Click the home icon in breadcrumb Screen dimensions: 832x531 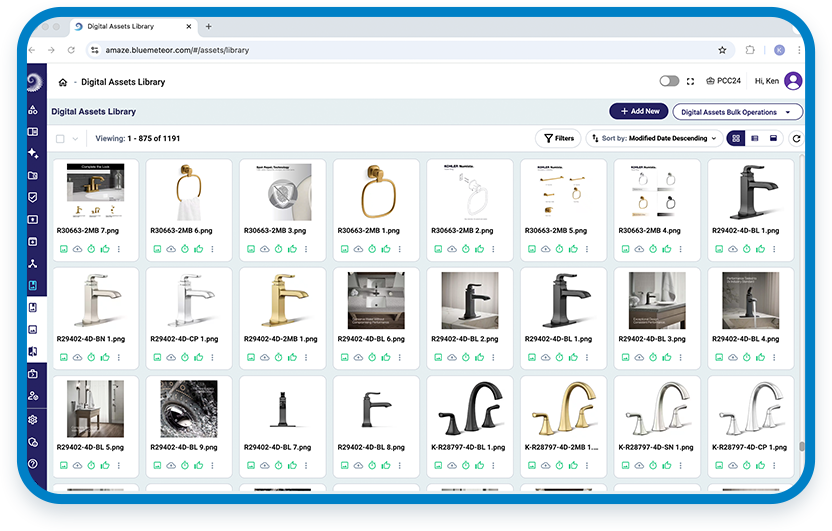point(63,82)
